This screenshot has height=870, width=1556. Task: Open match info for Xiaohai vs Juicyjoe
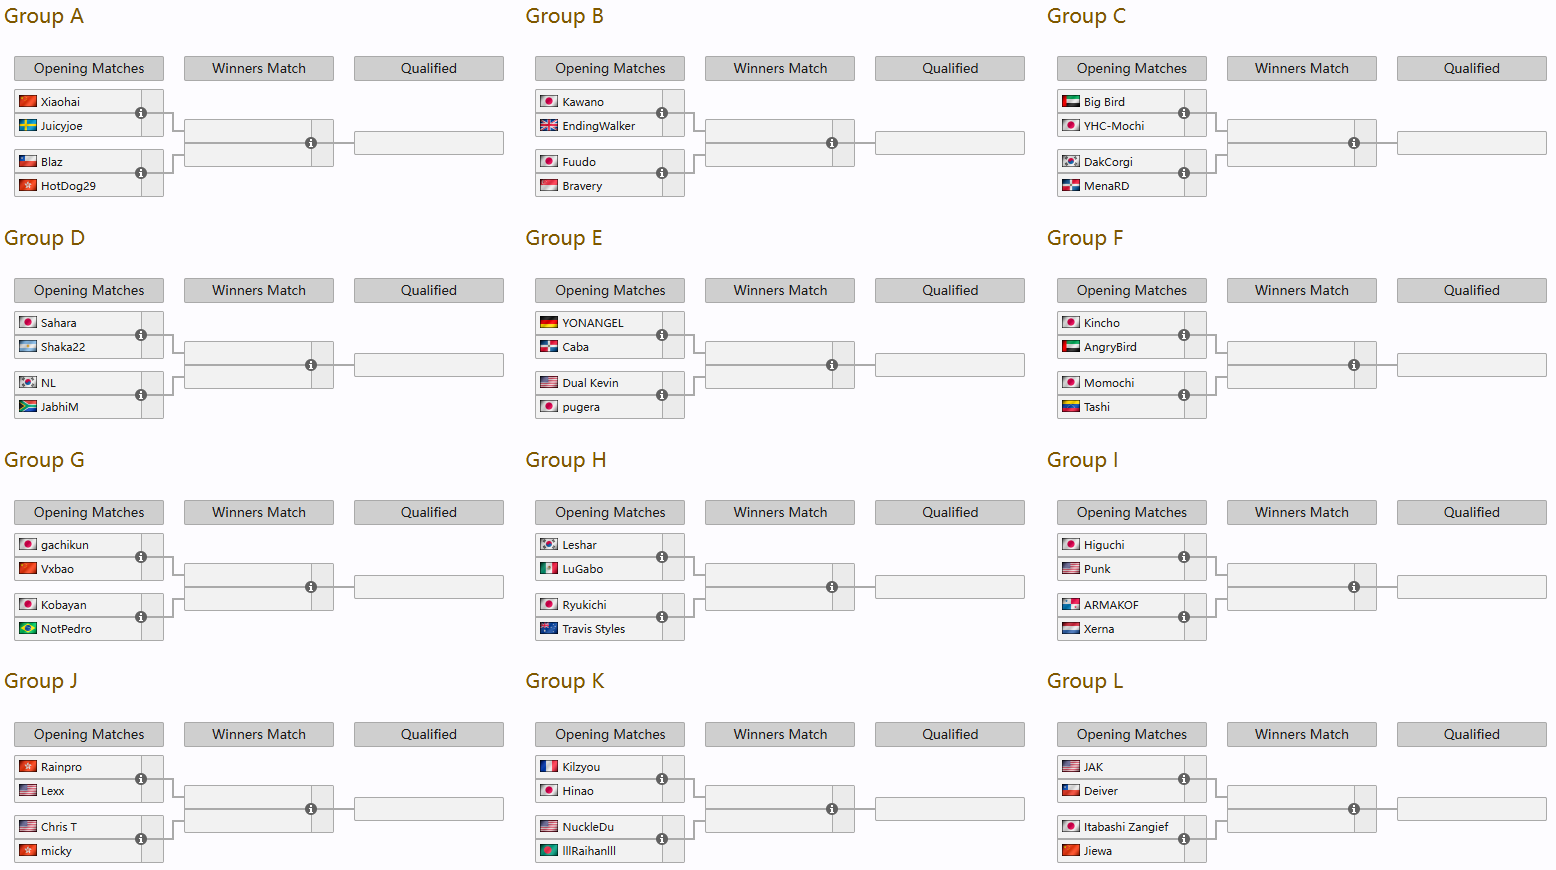point(141,113)
